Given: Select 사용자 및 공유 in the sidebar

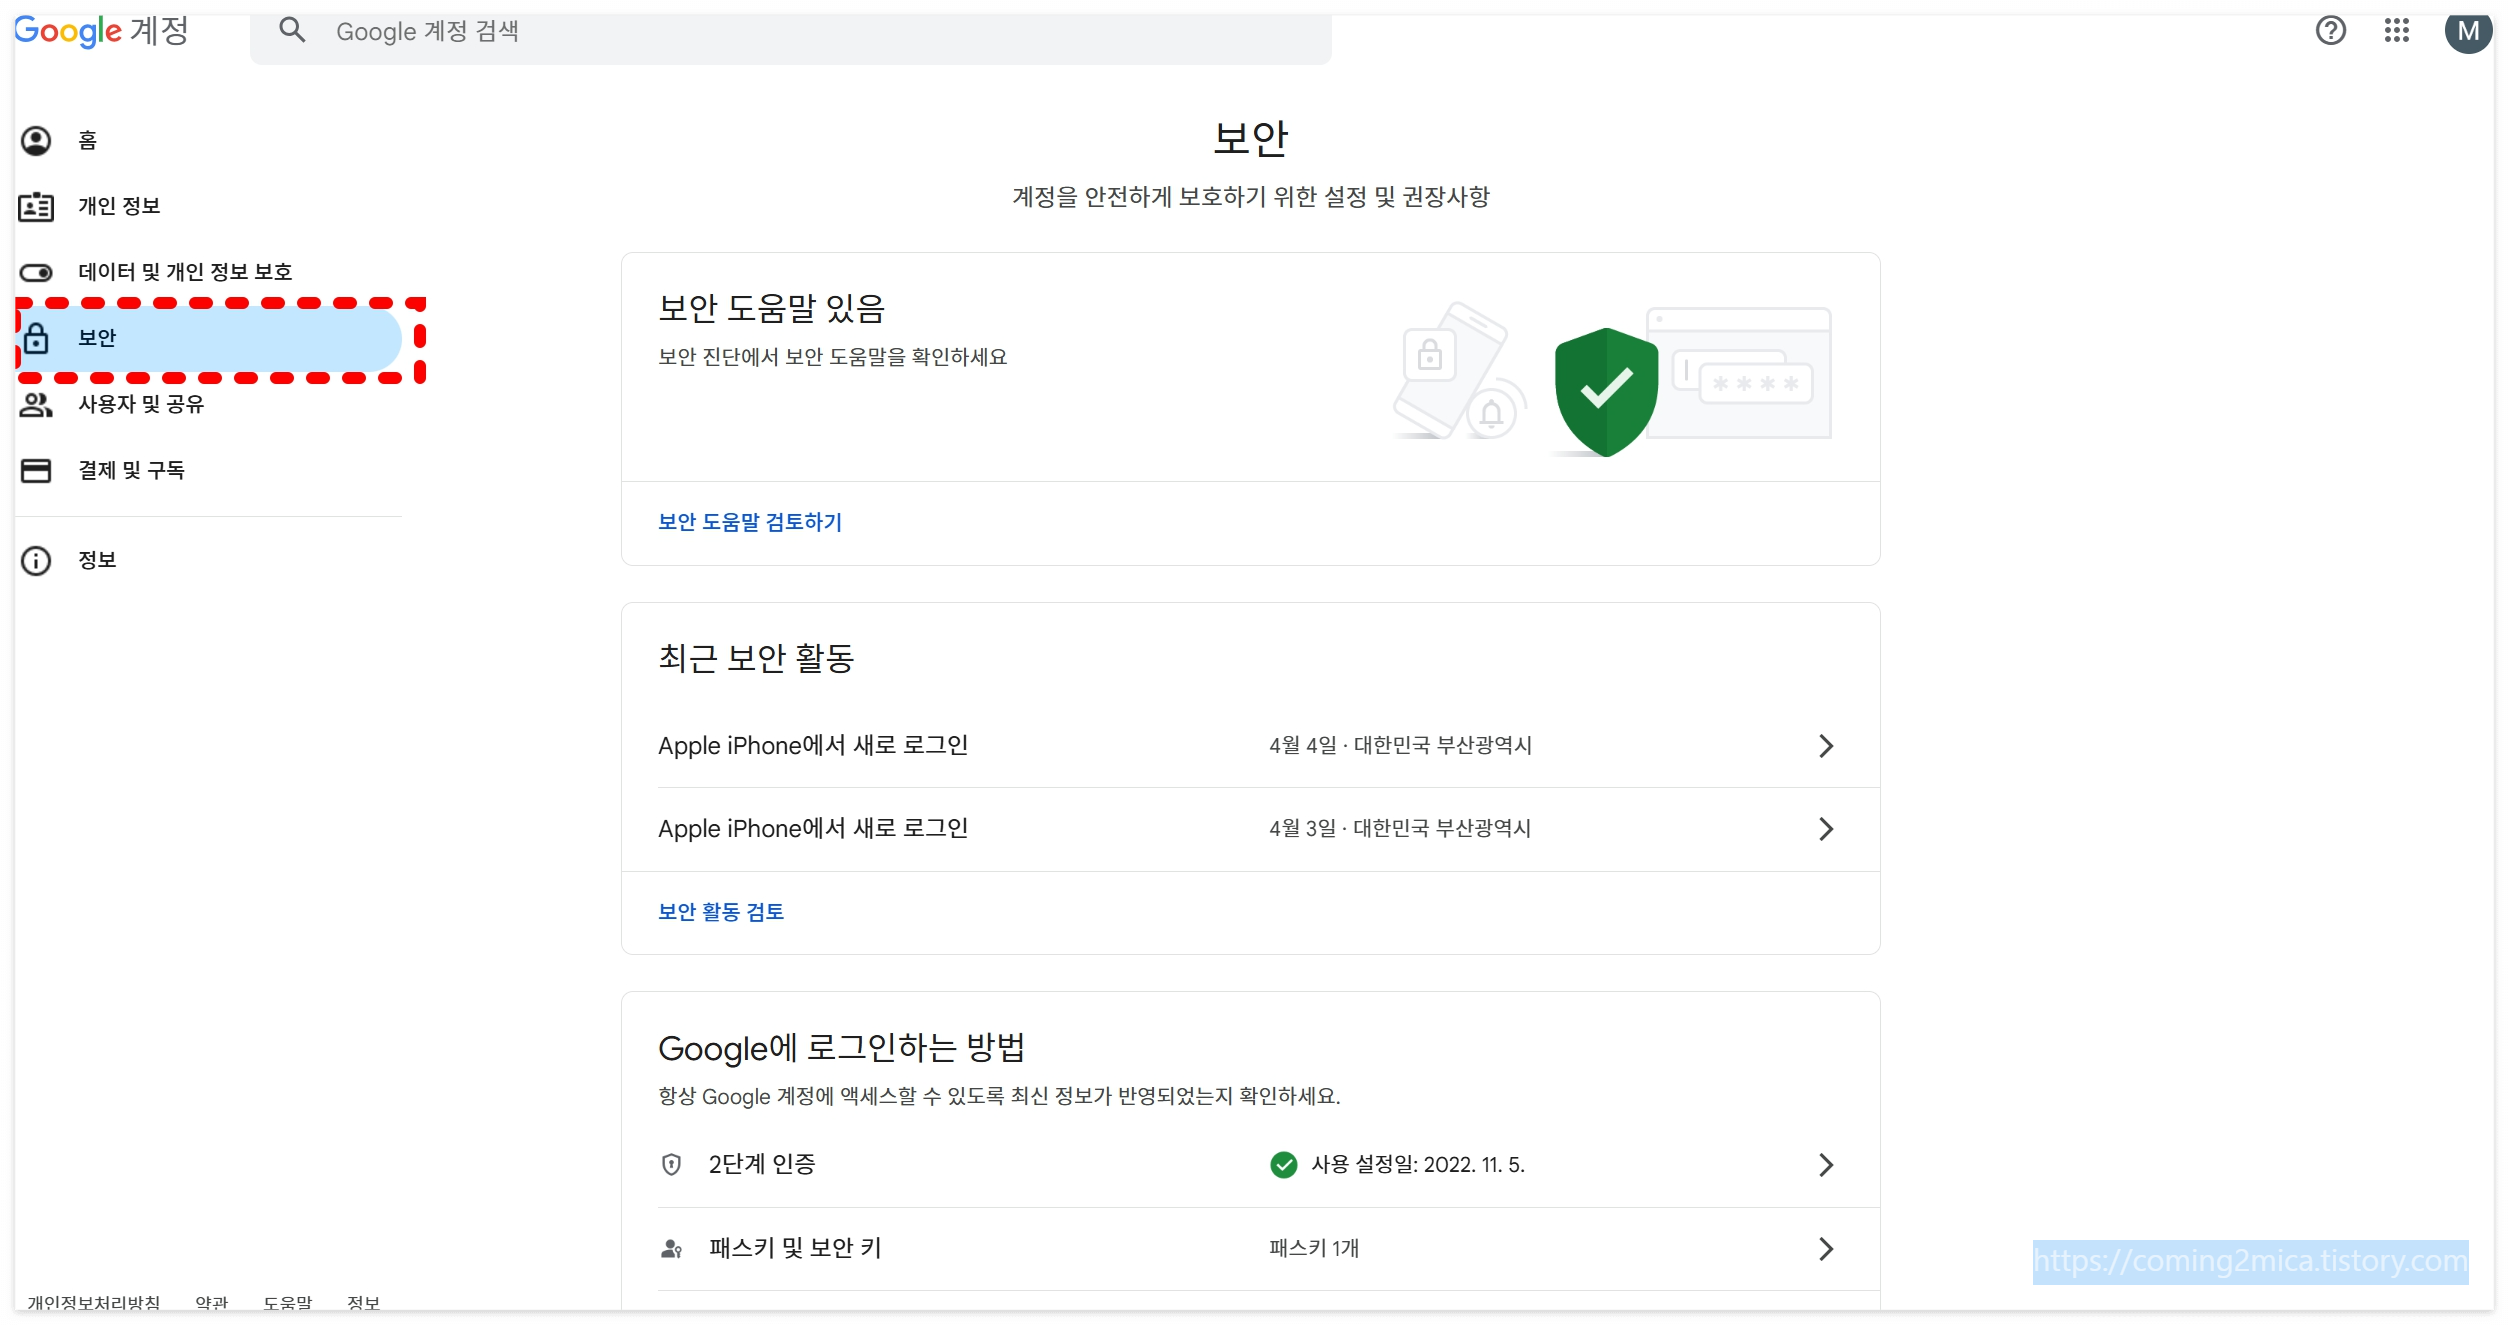Looking at the screenshot, I should 141,405.
